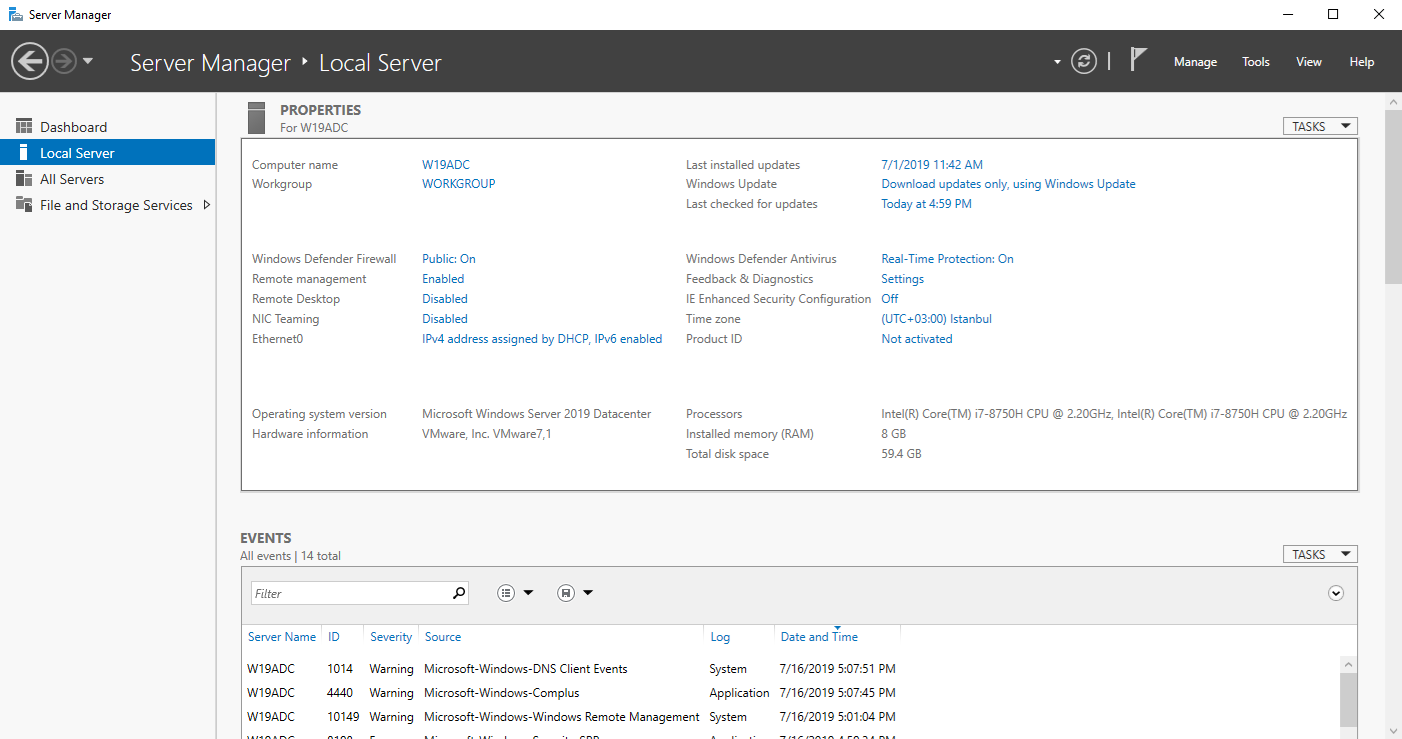Sort events by ID column
Image resolution: width=1402 pixels, height=739 pixels.
334,637
